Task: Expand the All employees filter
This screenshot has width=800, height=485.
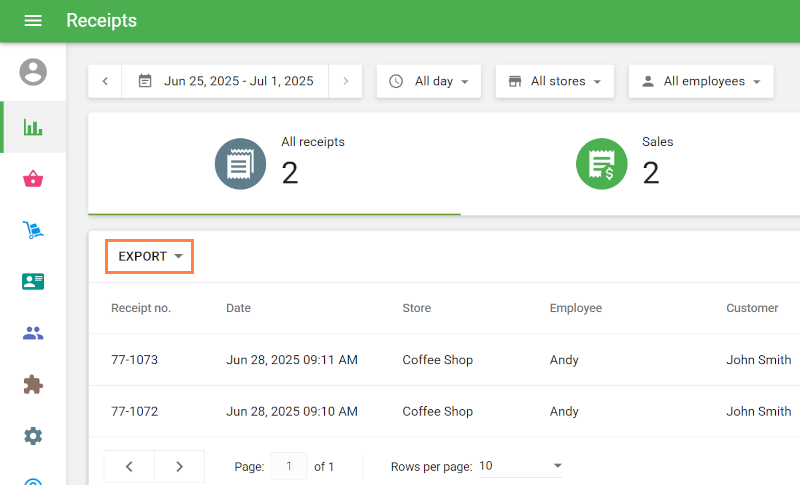Action: pos(701,81)
